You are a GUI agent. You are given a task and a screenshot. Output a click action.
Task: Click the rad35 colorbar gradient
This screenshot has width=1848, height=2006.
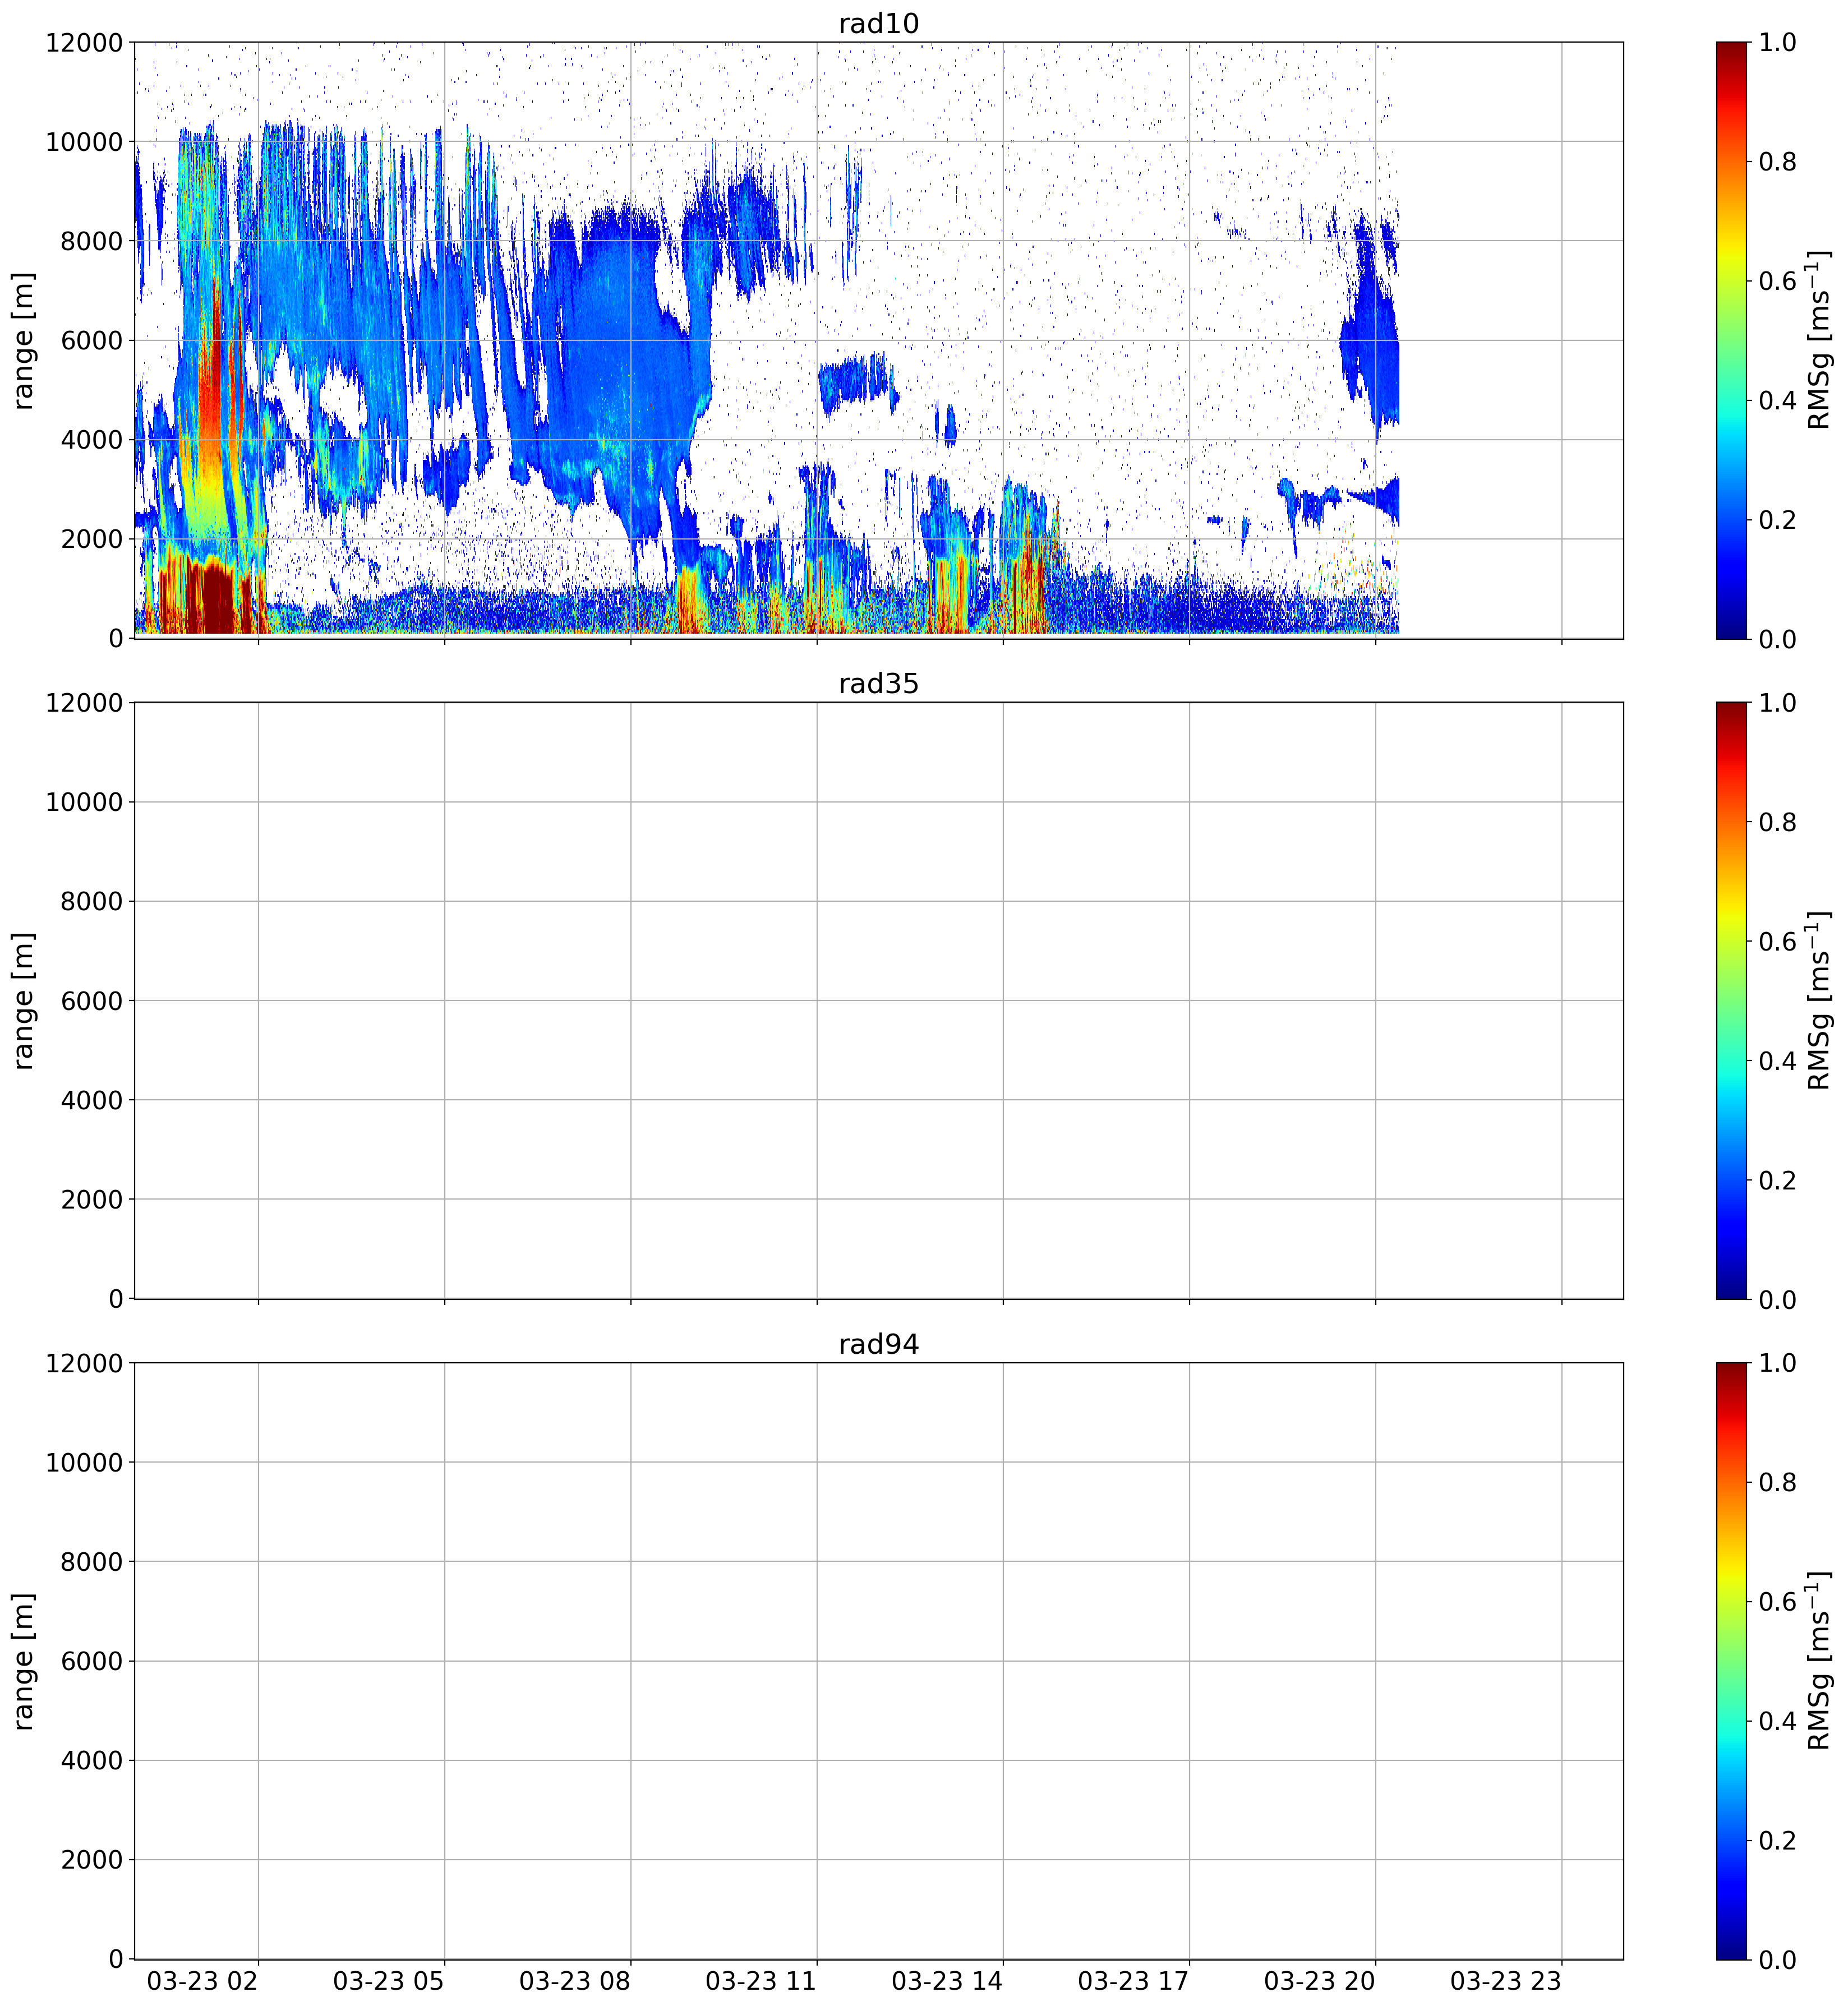coord(1731,1001)
